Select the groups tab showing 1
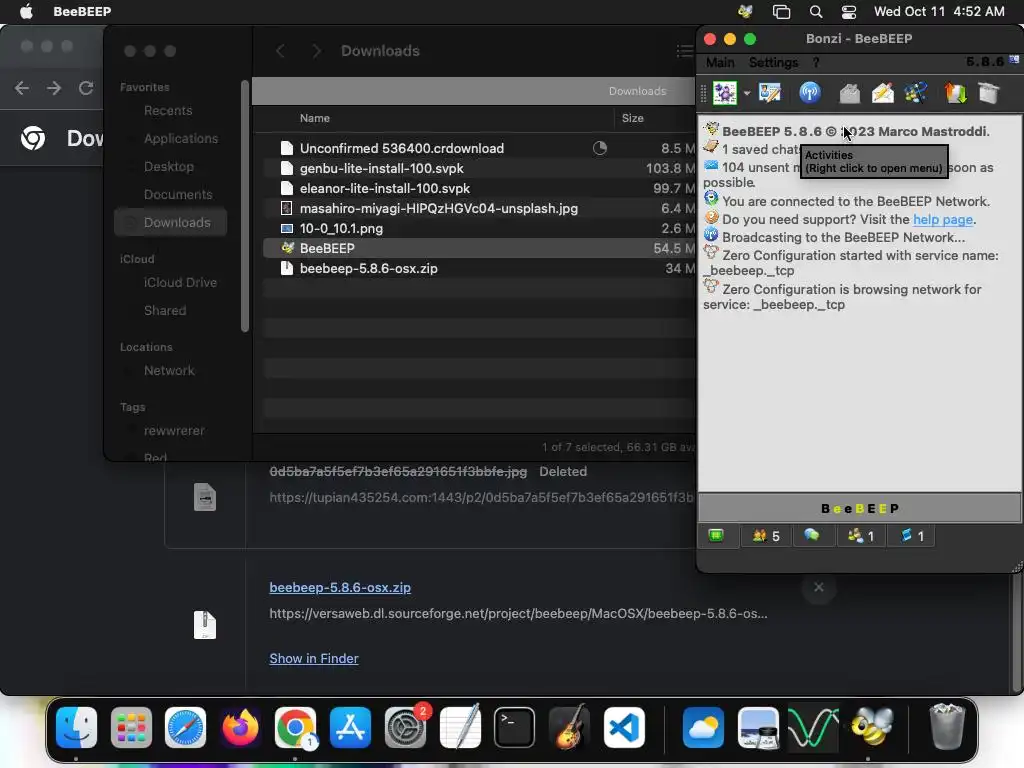The image size is (1024, 768). [861, 536]
